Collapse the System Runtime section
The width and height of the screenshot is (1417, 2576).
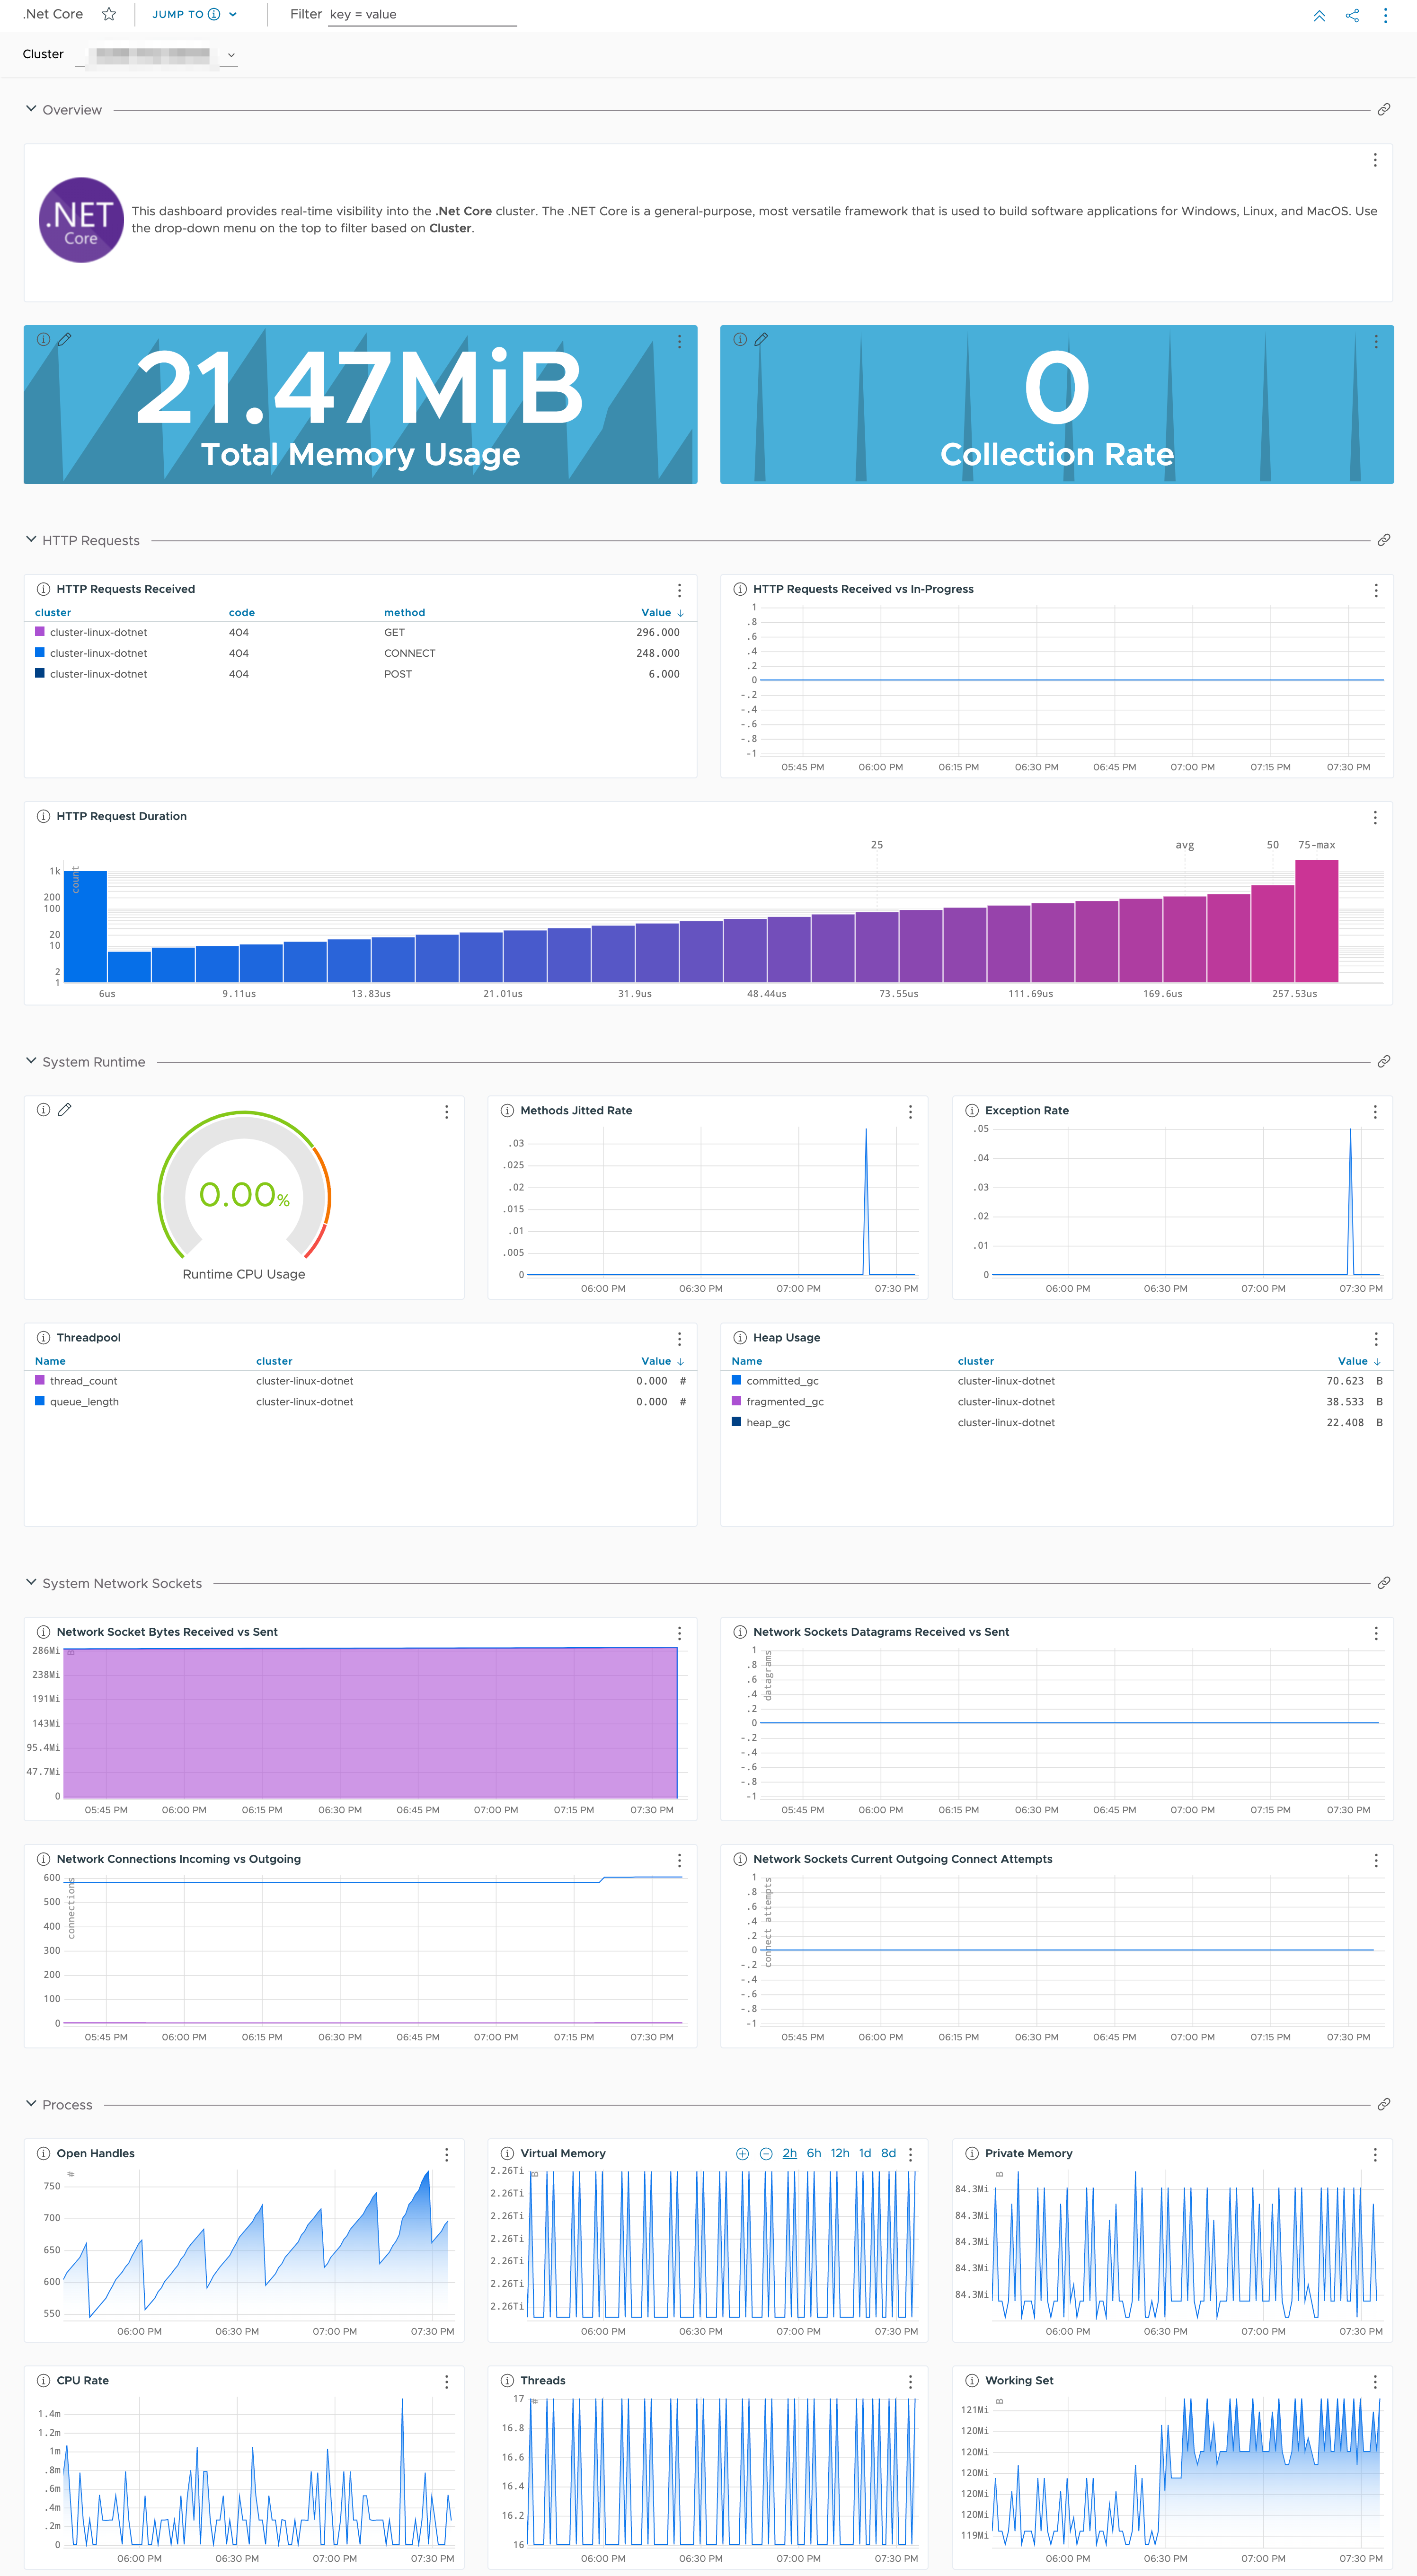click(31, 1061)
